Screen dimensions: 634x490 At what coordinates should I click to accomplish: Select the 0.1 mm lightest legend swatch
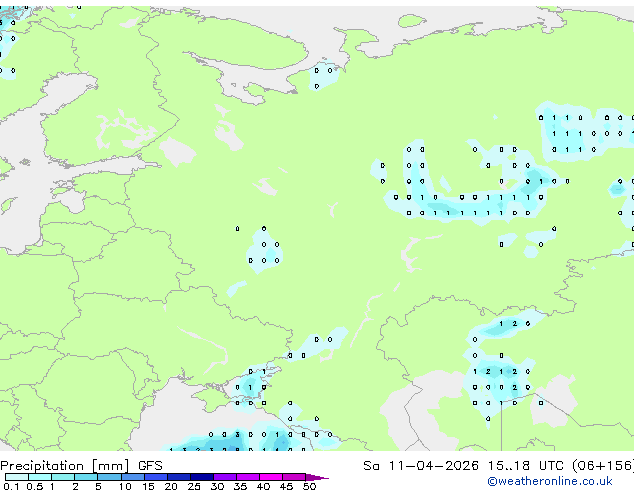[x=17, y=477]
